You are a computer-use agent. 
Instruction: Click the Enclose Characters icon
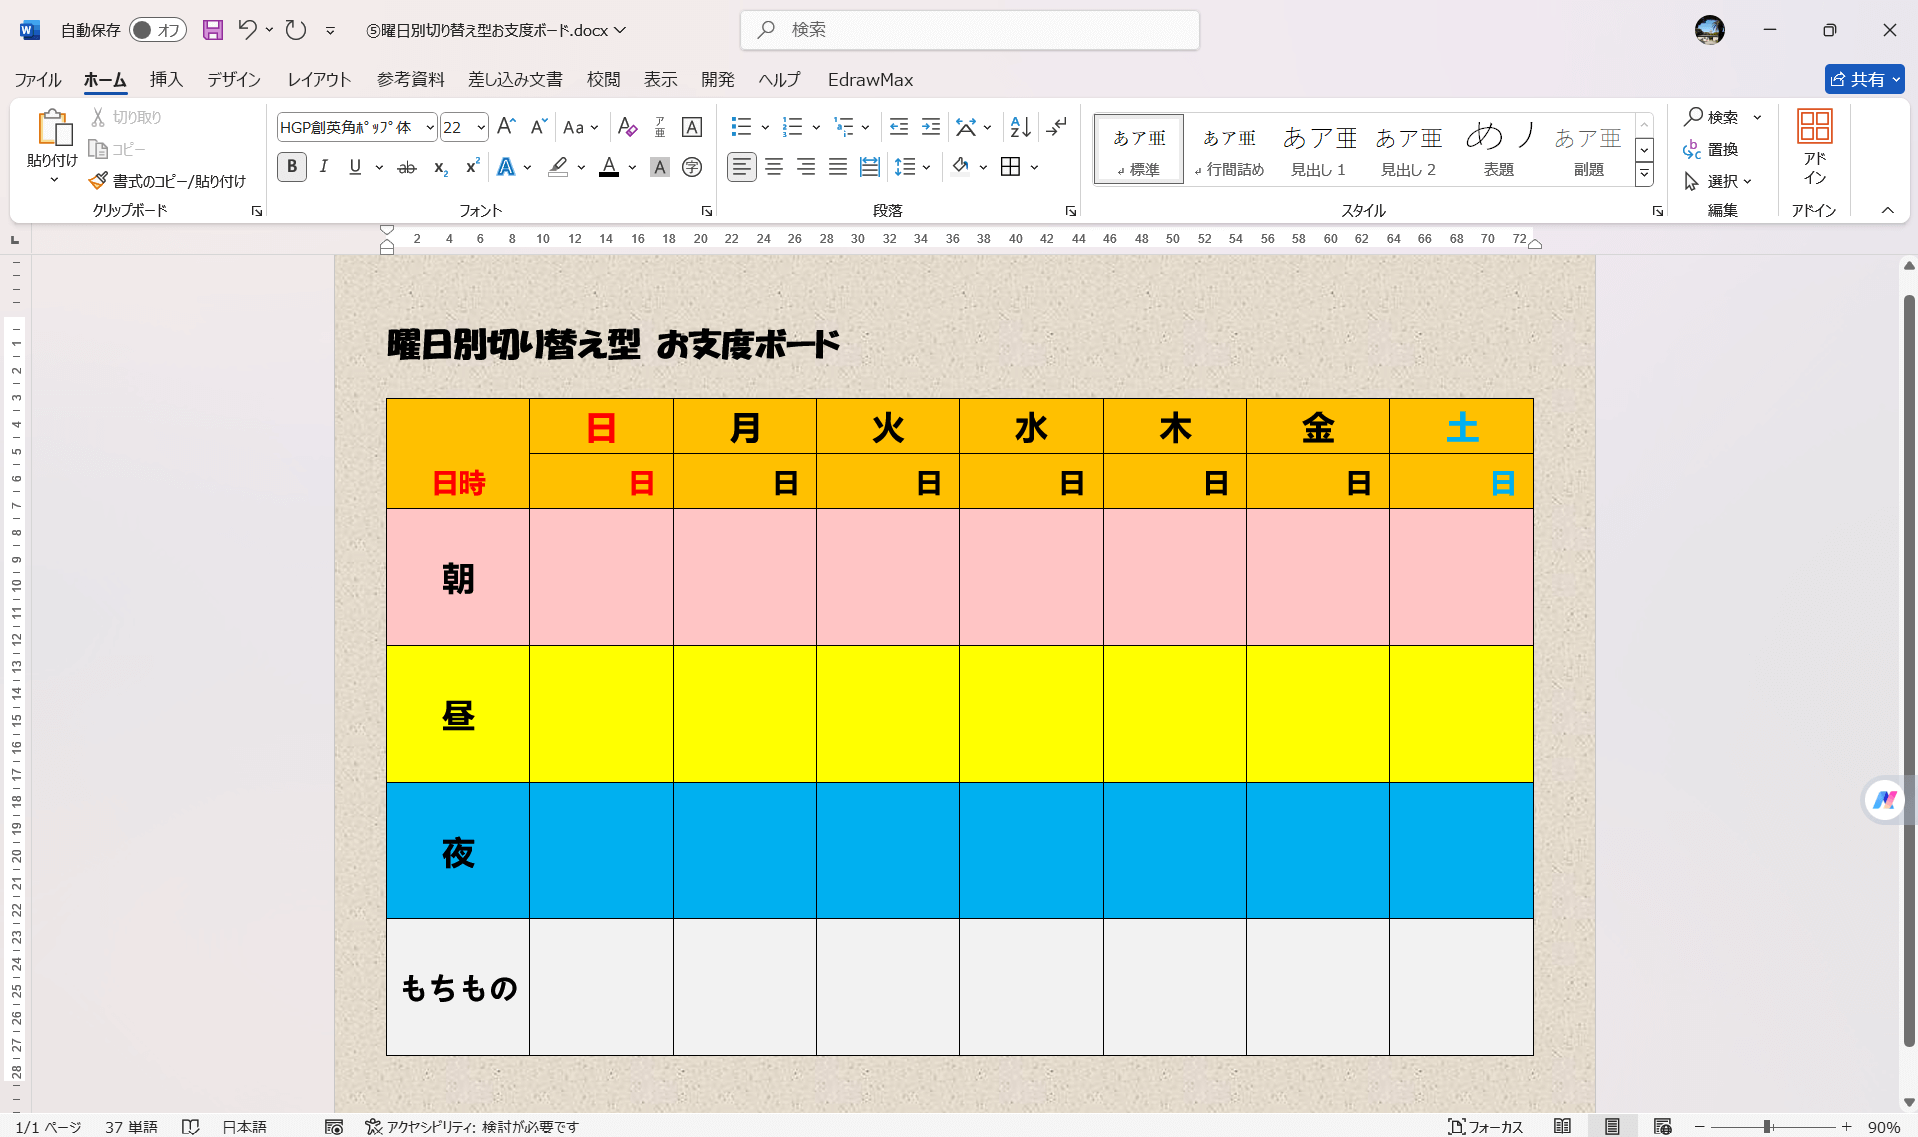click(692, 167)
